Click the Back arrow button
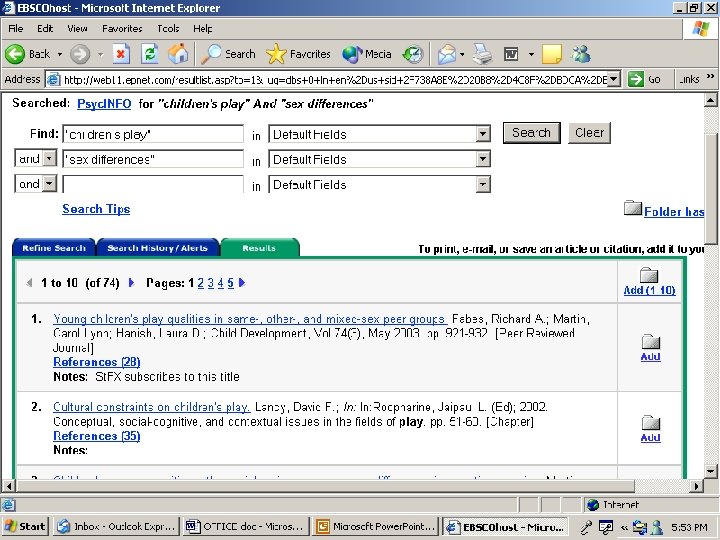This screenshot has width=720, height=540. 15,54
